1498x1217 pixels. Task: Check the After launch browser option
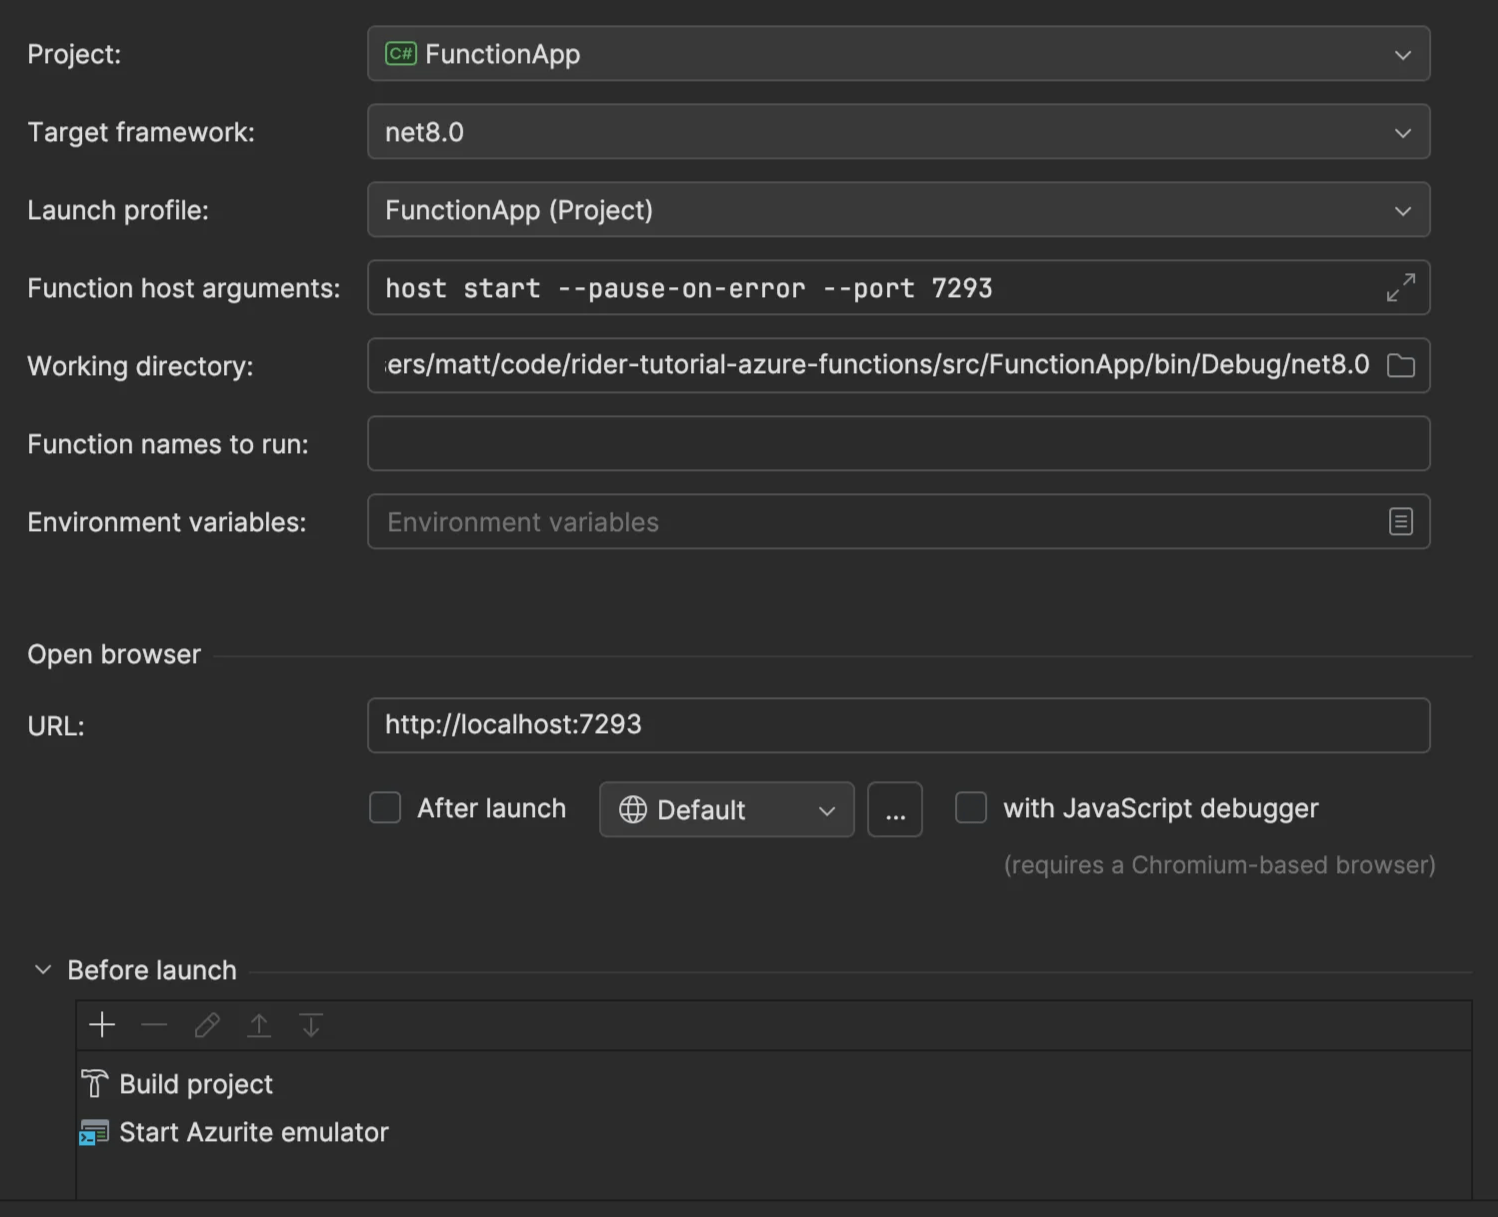click(x=385, y=808)
